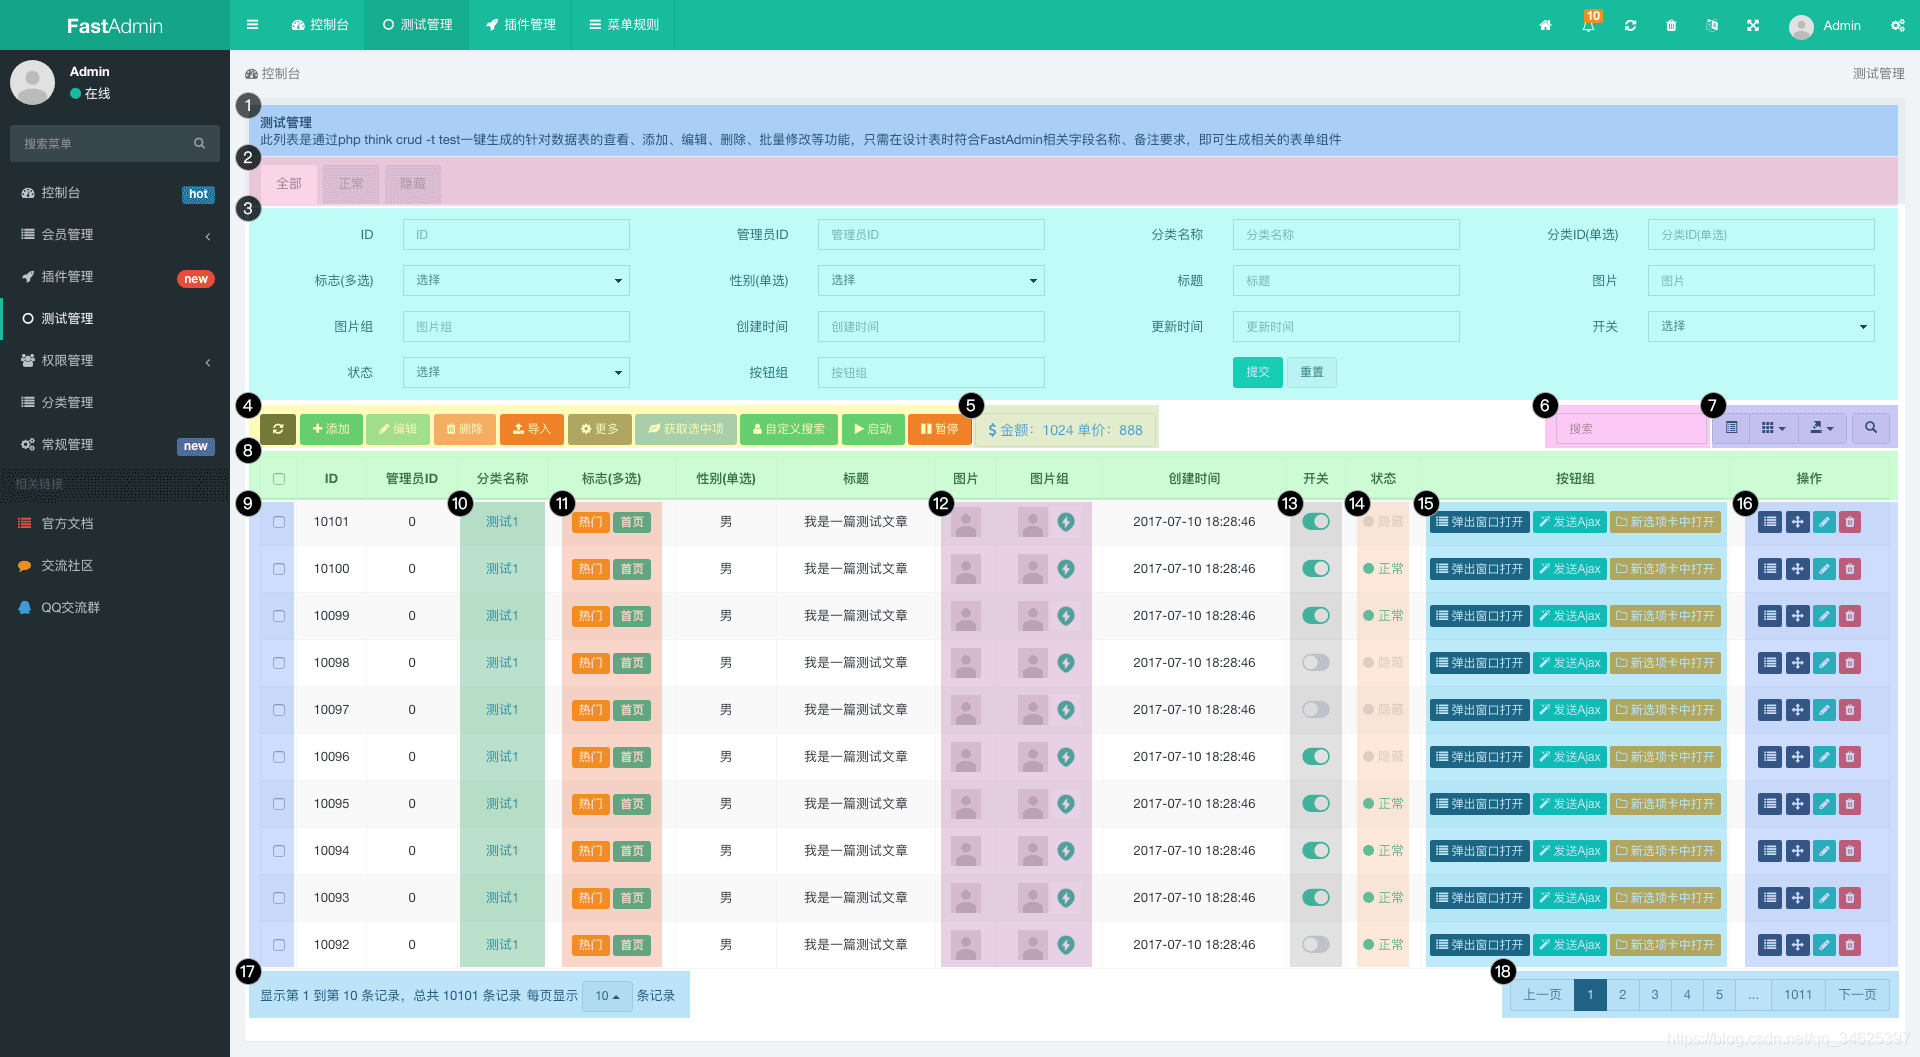
Task: Click the 重置 button
Action: 1312,372
